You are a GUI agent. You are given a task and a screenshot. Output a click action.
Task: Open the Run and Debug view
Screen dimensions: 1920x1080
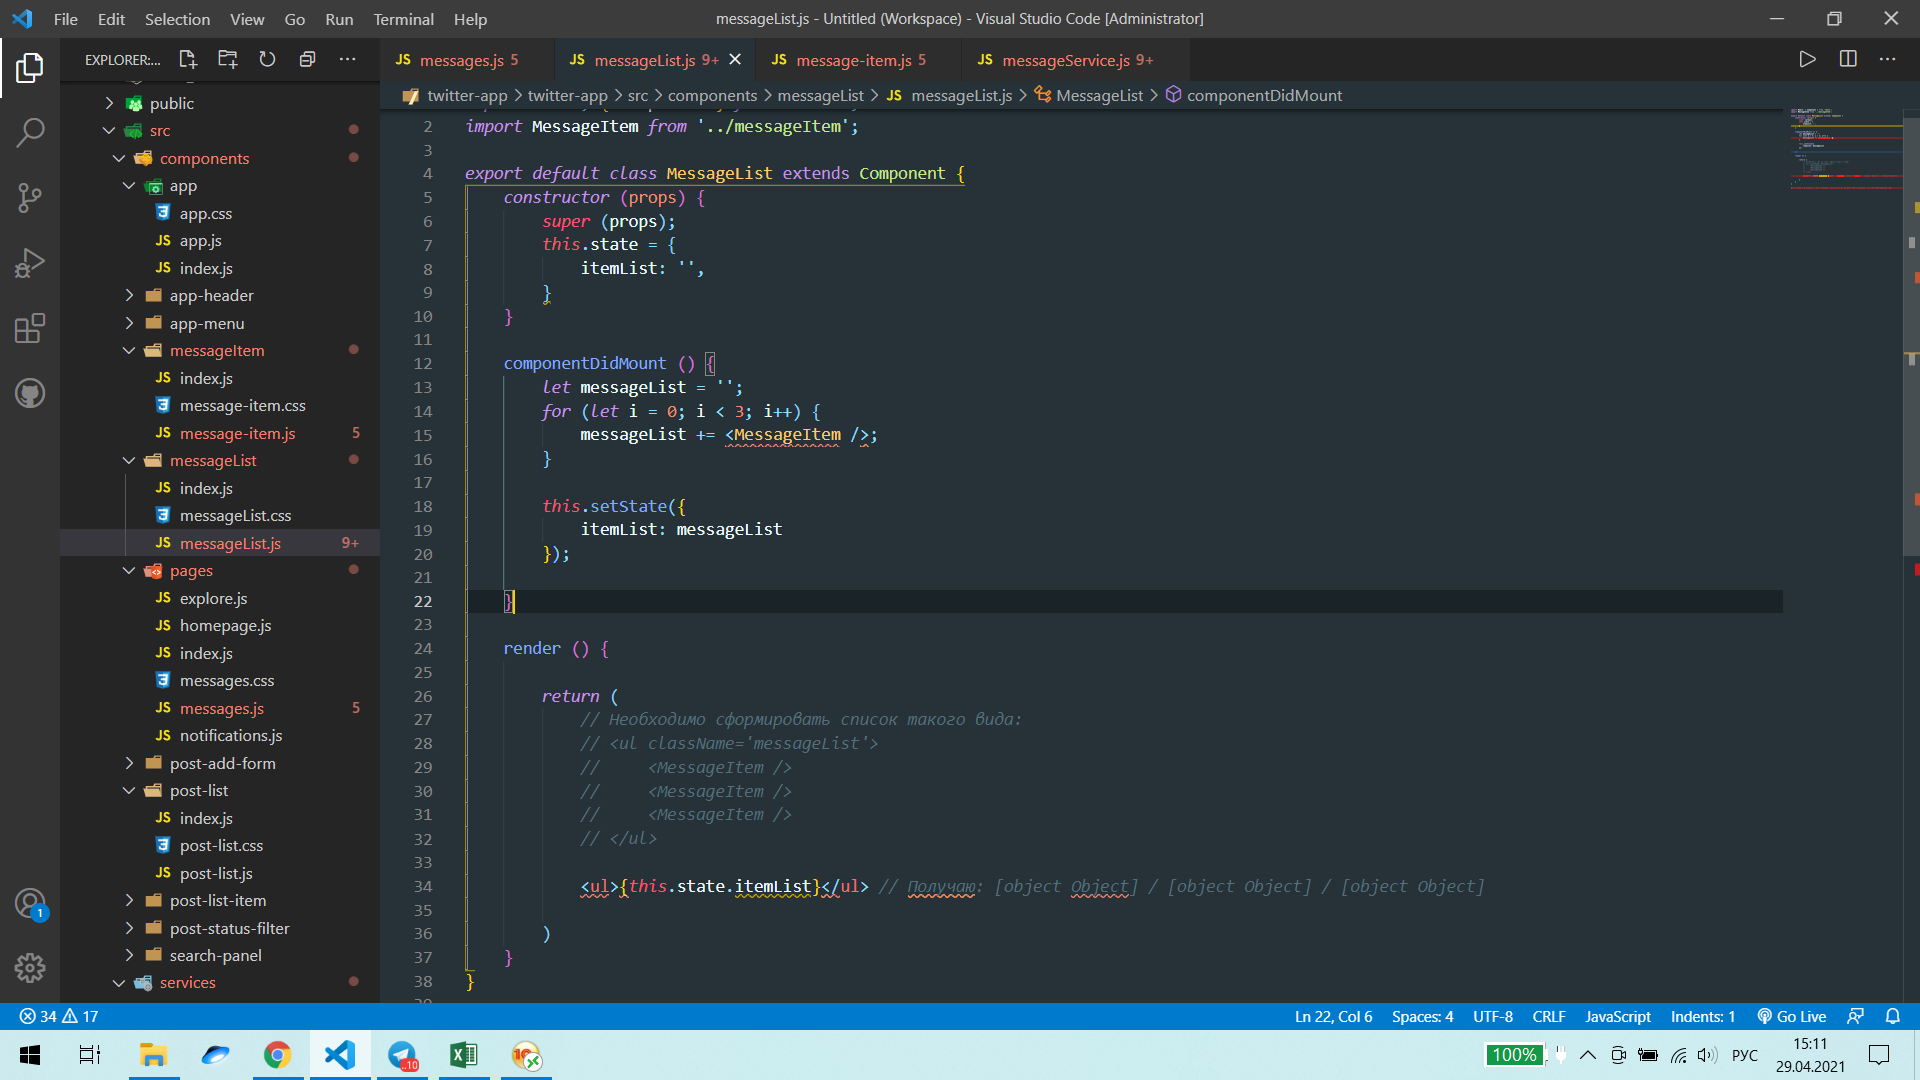click(30, 263)
